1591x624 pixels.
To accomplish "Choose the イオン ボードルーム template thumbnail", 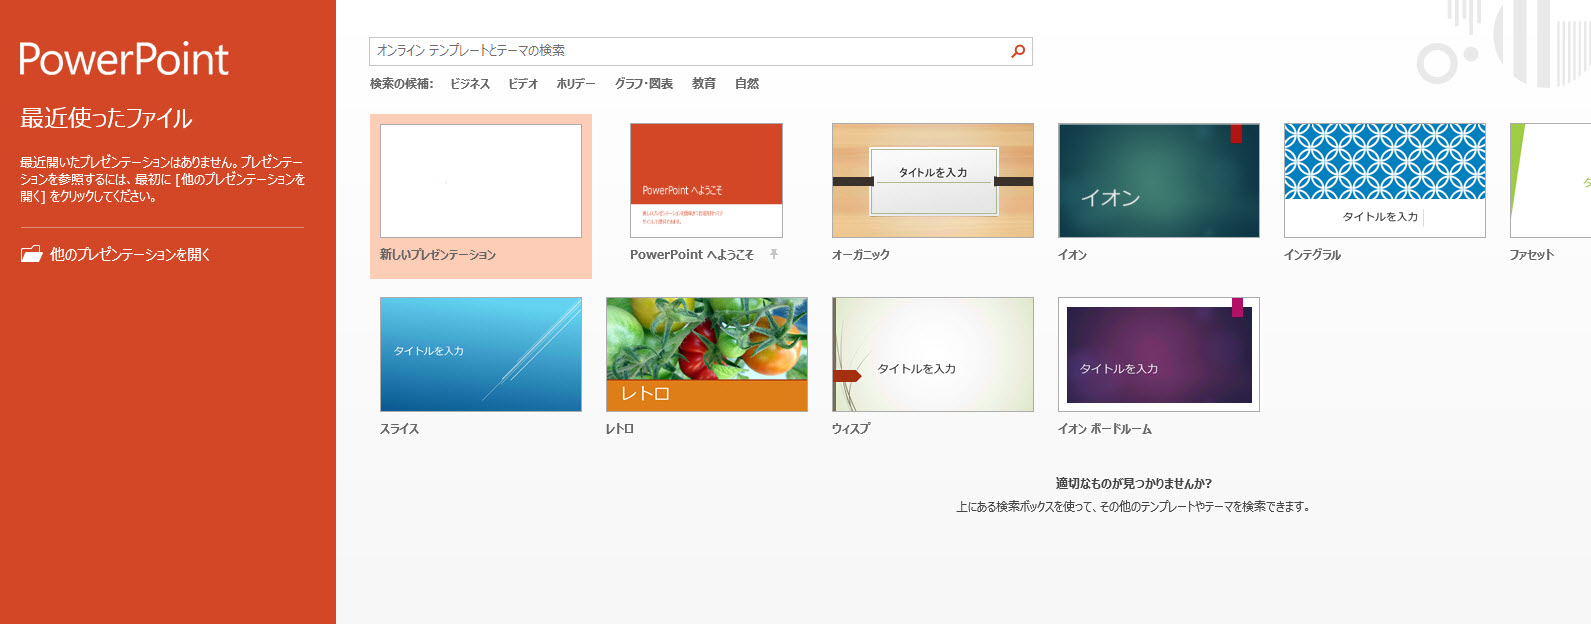I will point(1159,354).
